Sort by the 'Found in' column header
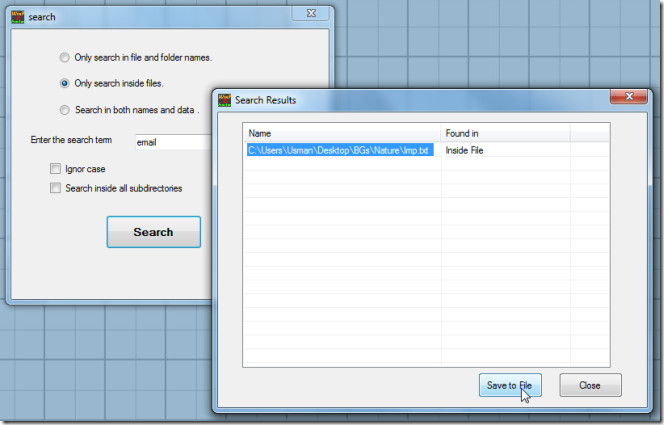Image resolution: width=664 pixels, height=425 pixels. (505, 133)
